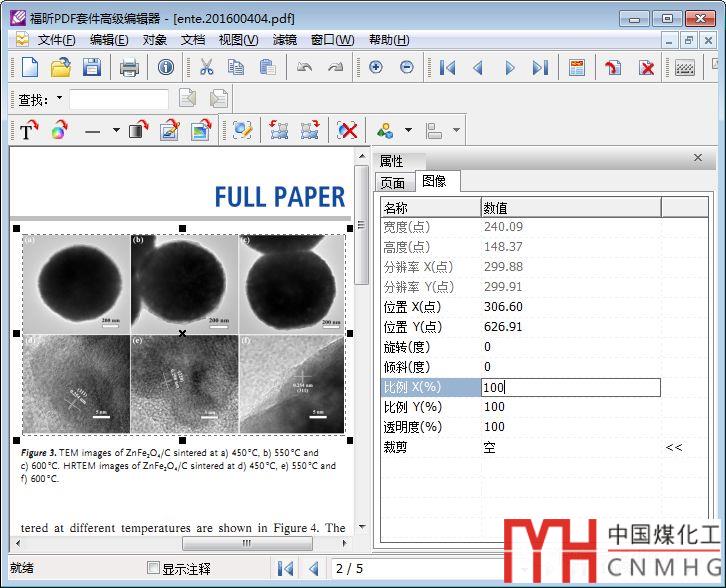Jump to first page in top toolbar

click(448, 67)
